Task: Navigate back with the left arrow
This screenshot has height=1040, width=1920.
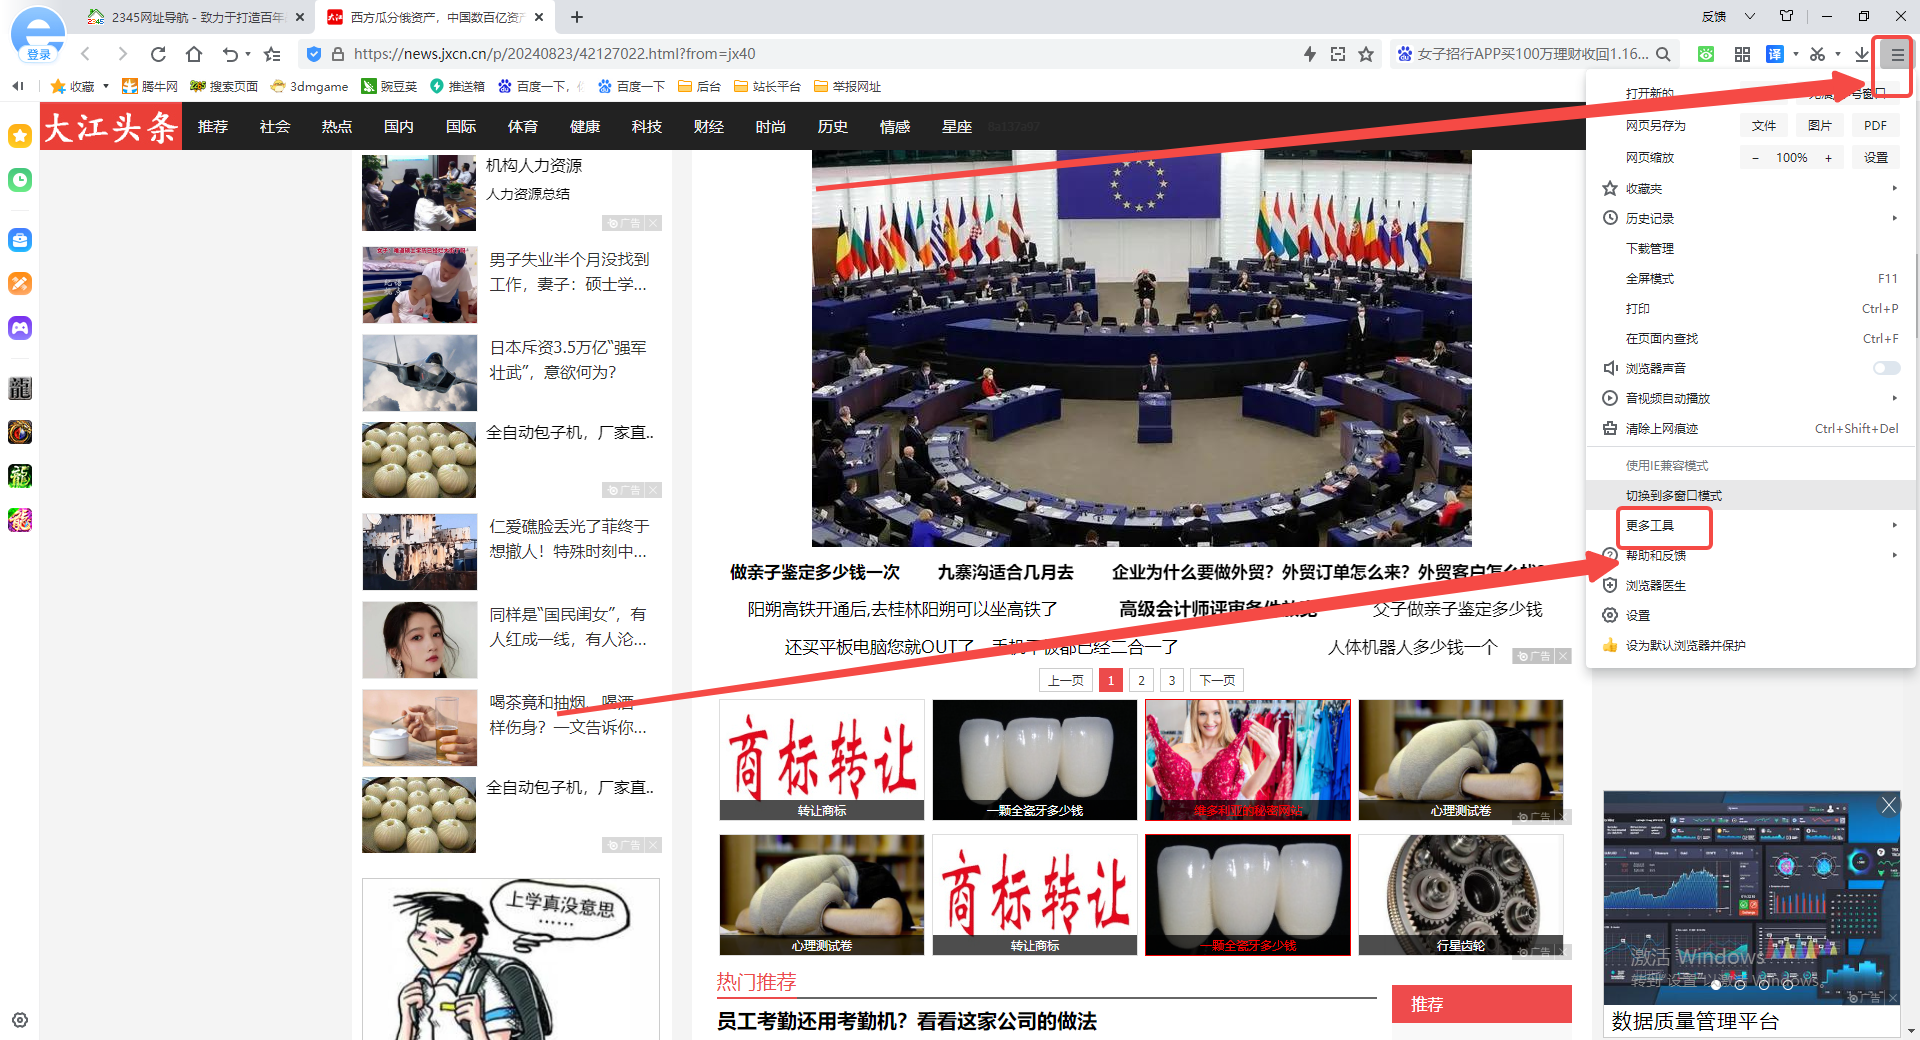Action: (86, 54)
